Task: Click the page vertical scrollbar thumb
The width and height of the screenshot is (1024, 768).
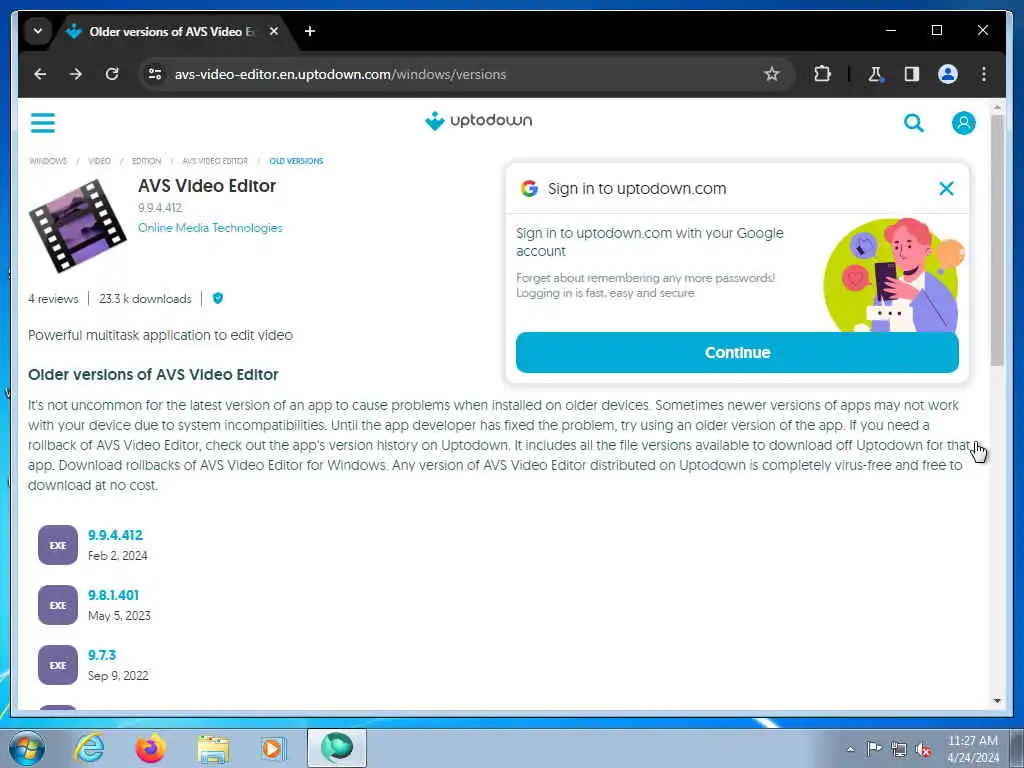Action: [x=997, y=241]
